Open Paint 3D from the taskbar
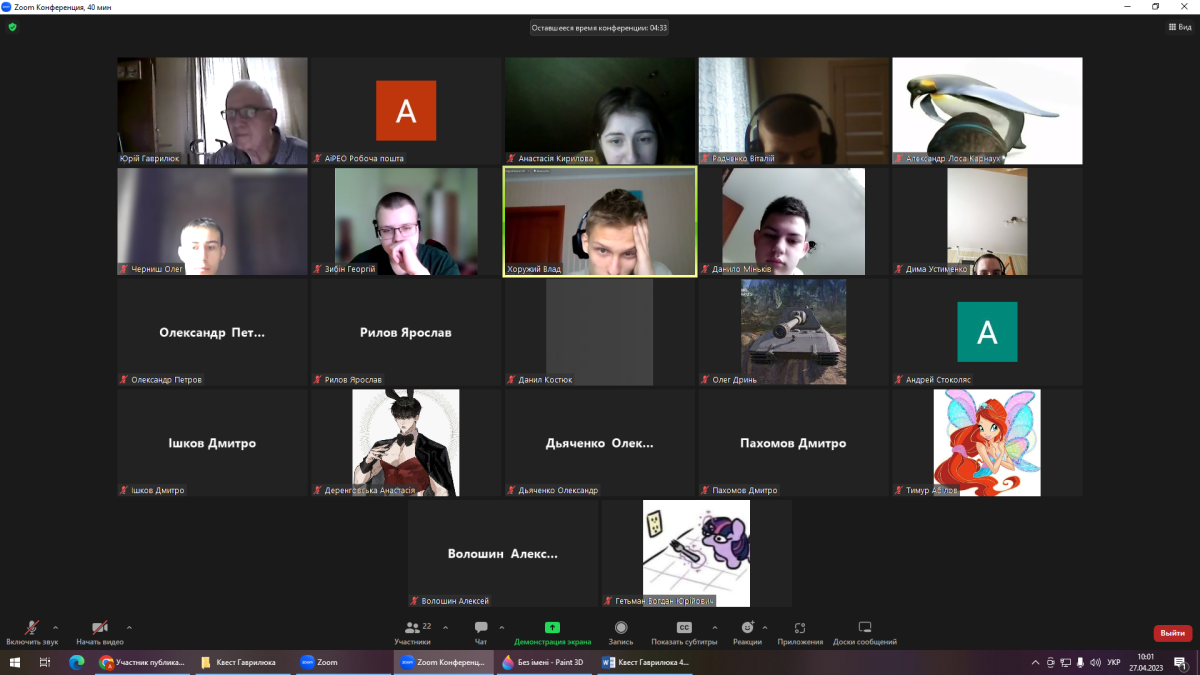The image size is (1200, 675). (x=542, y=662)
